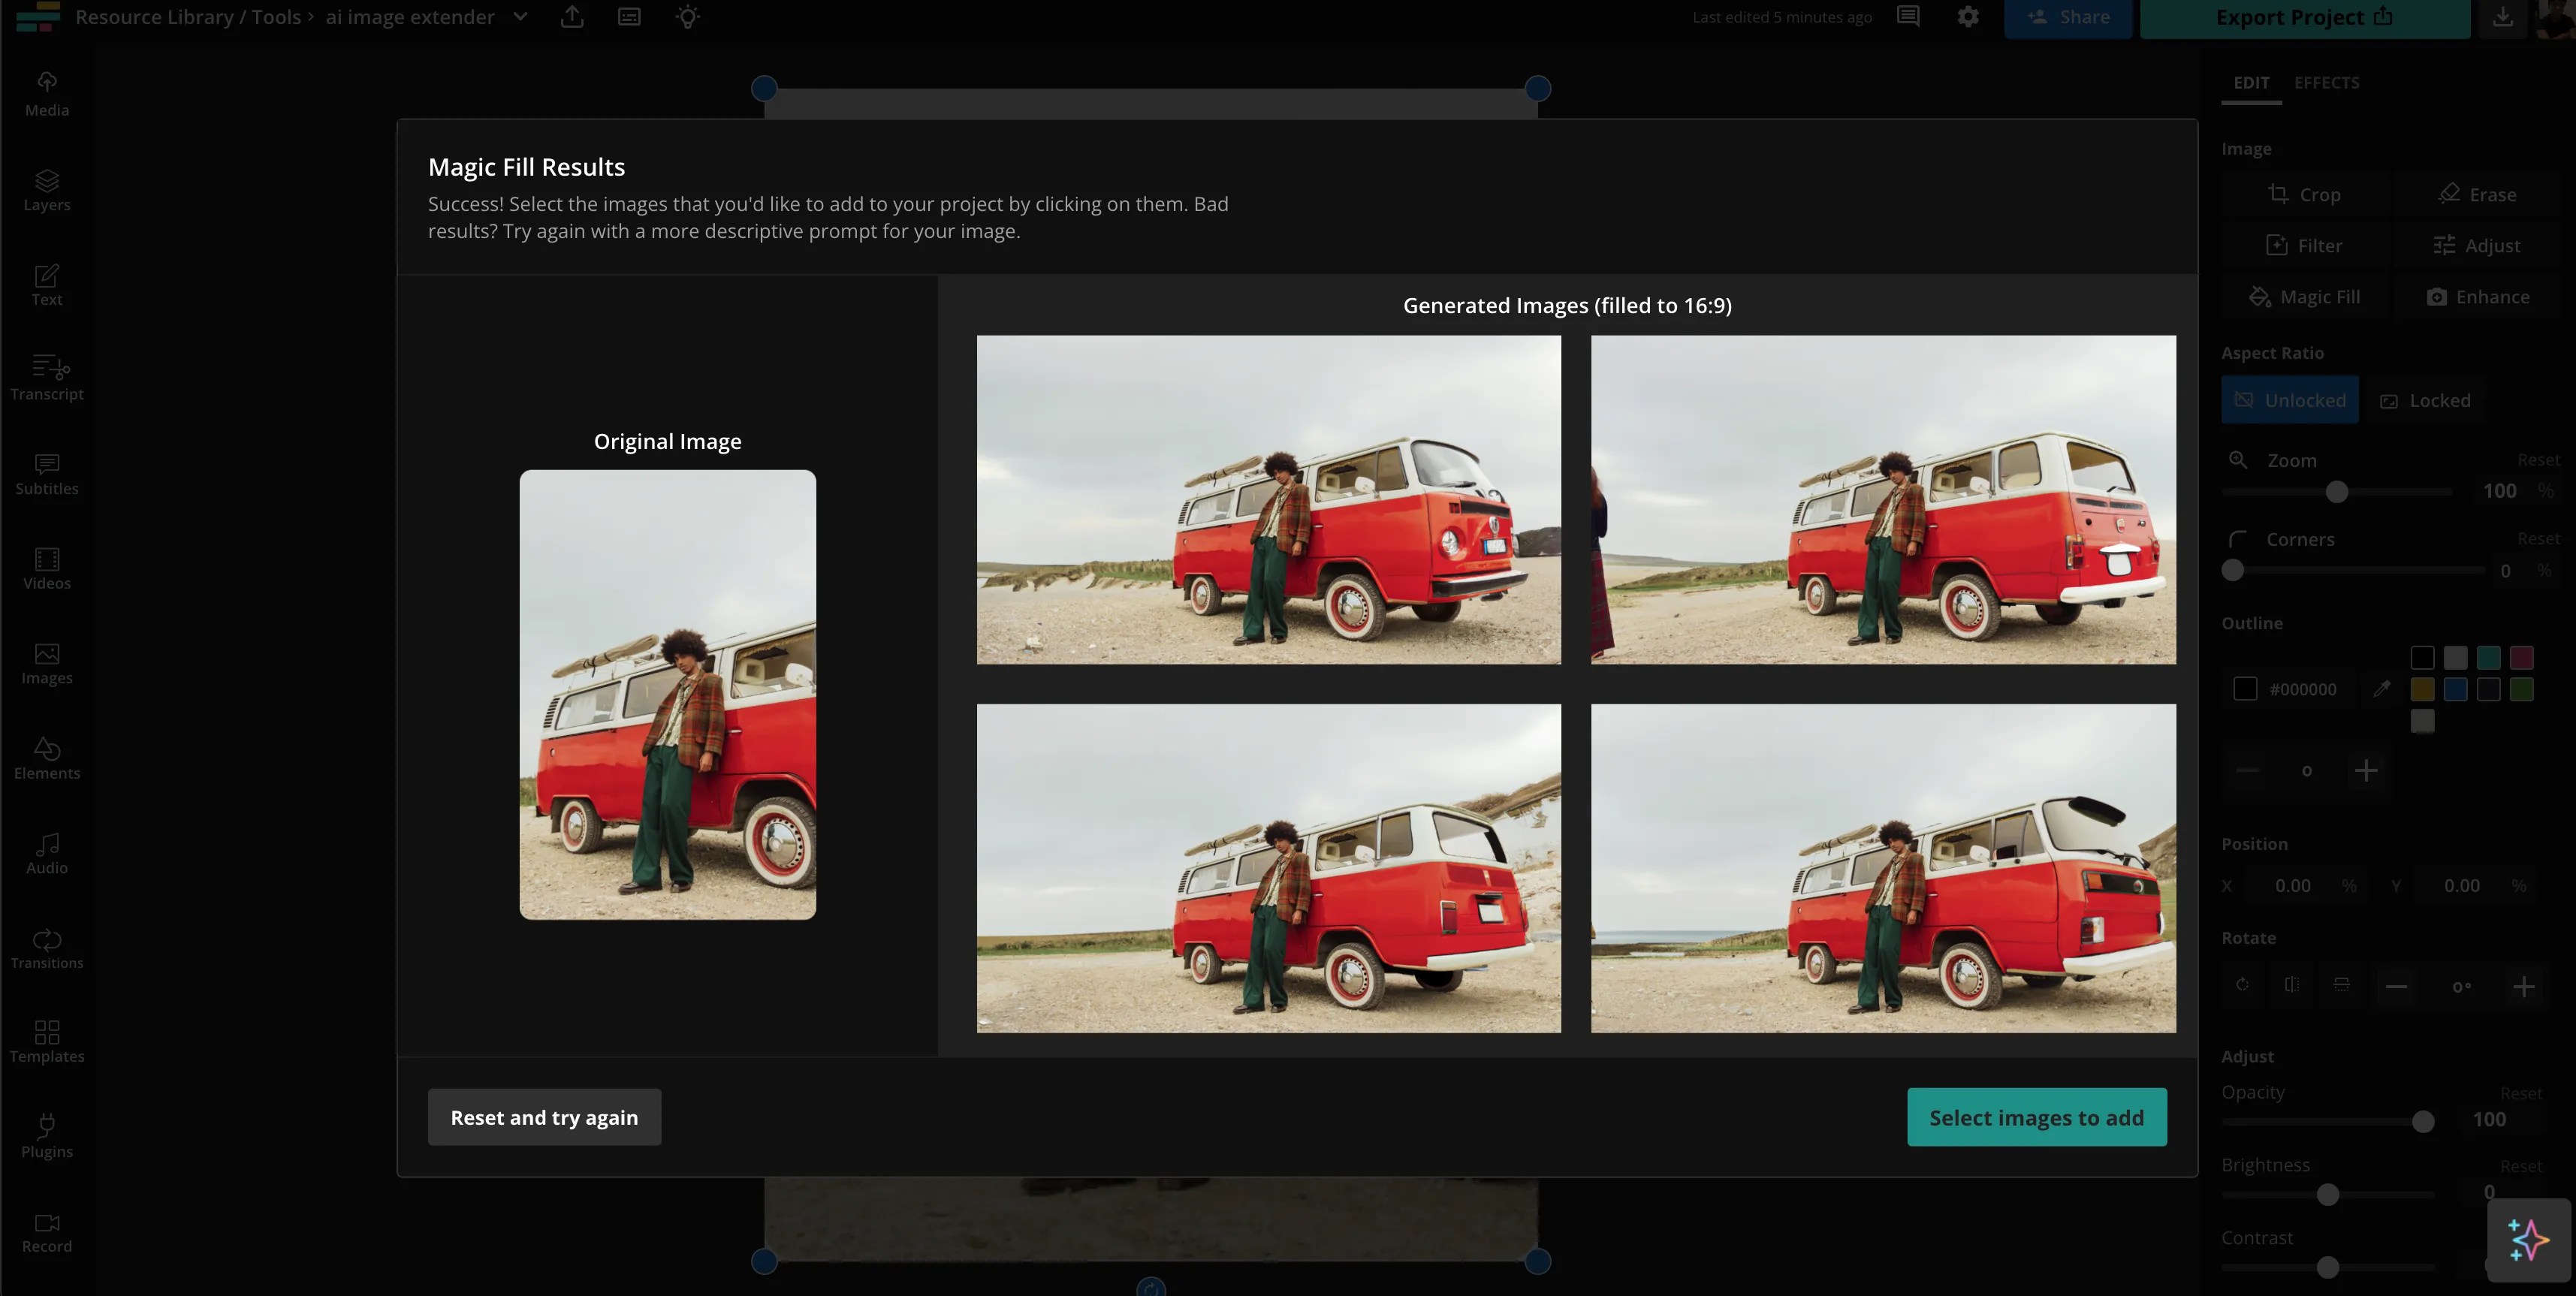Image resolution: width=2576 pixels, height=1296 pixels.
Task: Pick outline color with the eyedropper
Action: (x=2382, y=689)
